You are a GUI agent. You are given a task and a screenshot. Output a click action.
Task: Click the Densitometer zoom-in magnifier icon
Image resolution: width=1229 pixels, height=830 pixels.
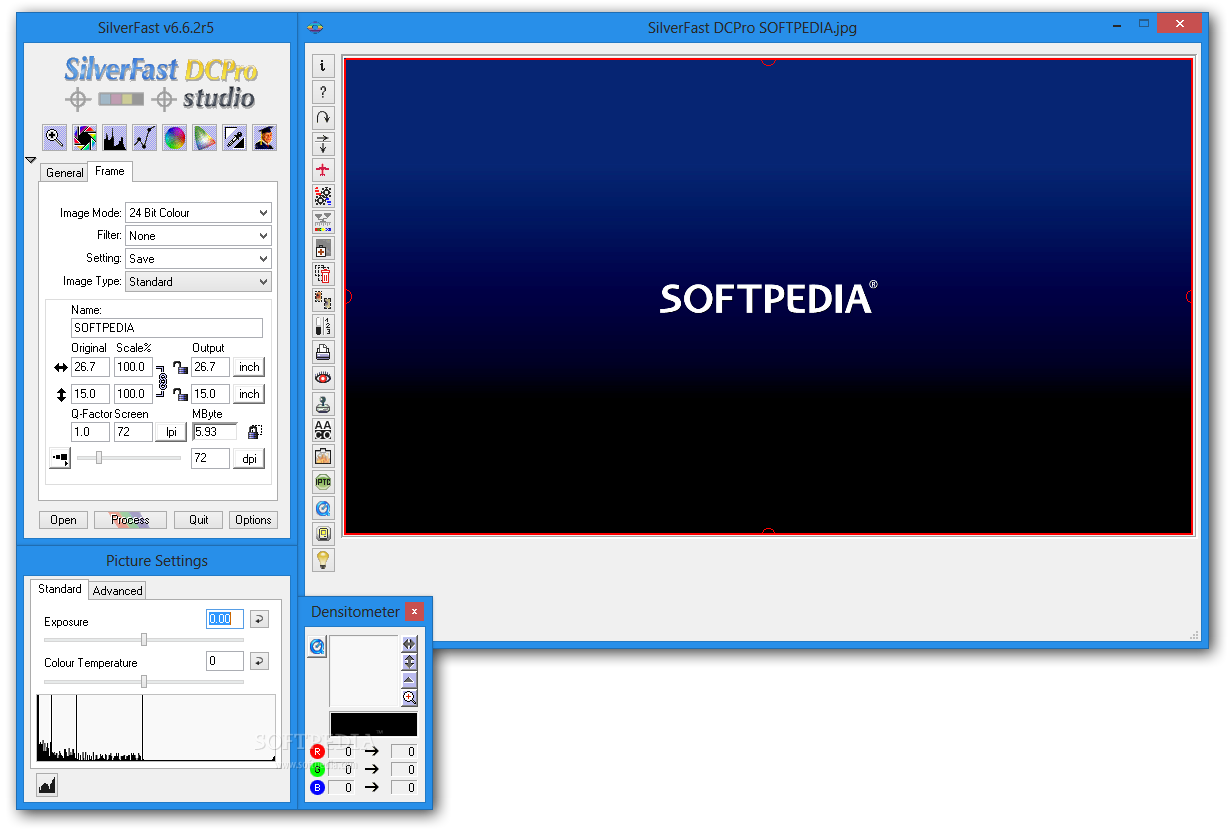coord(409,698)
